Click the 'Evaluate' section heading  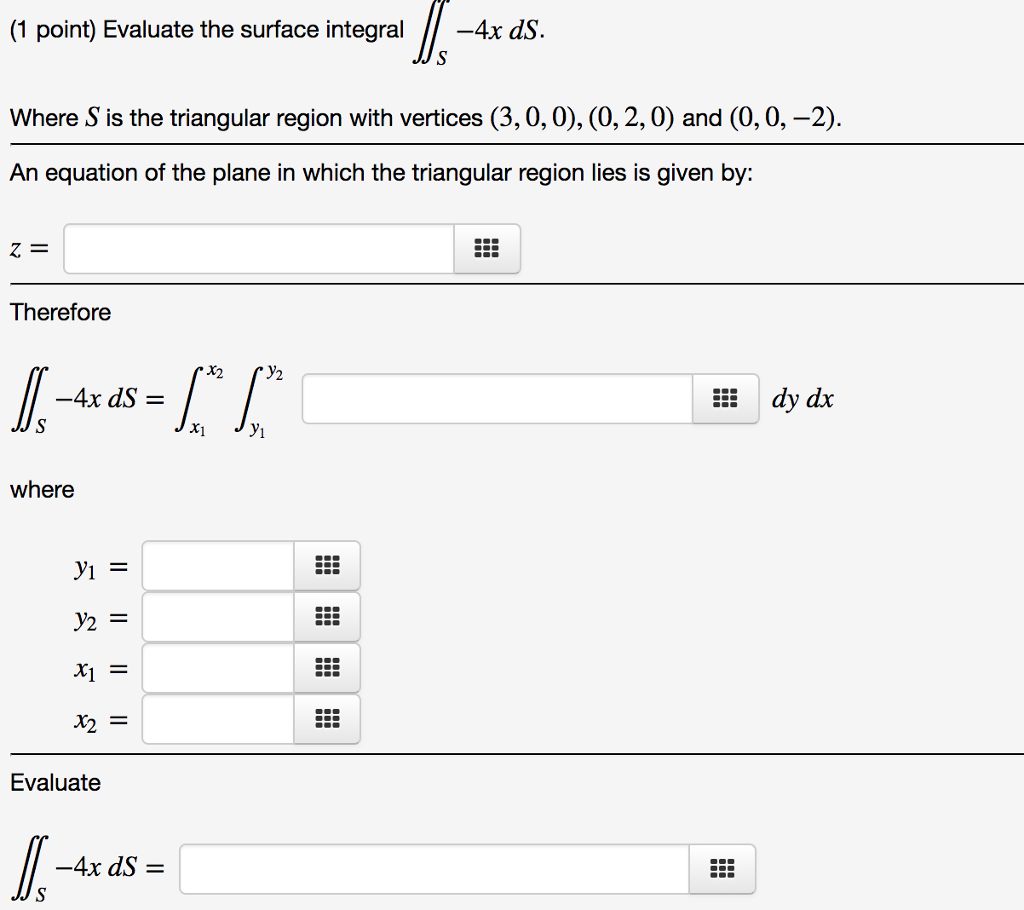tap(56, 783)
